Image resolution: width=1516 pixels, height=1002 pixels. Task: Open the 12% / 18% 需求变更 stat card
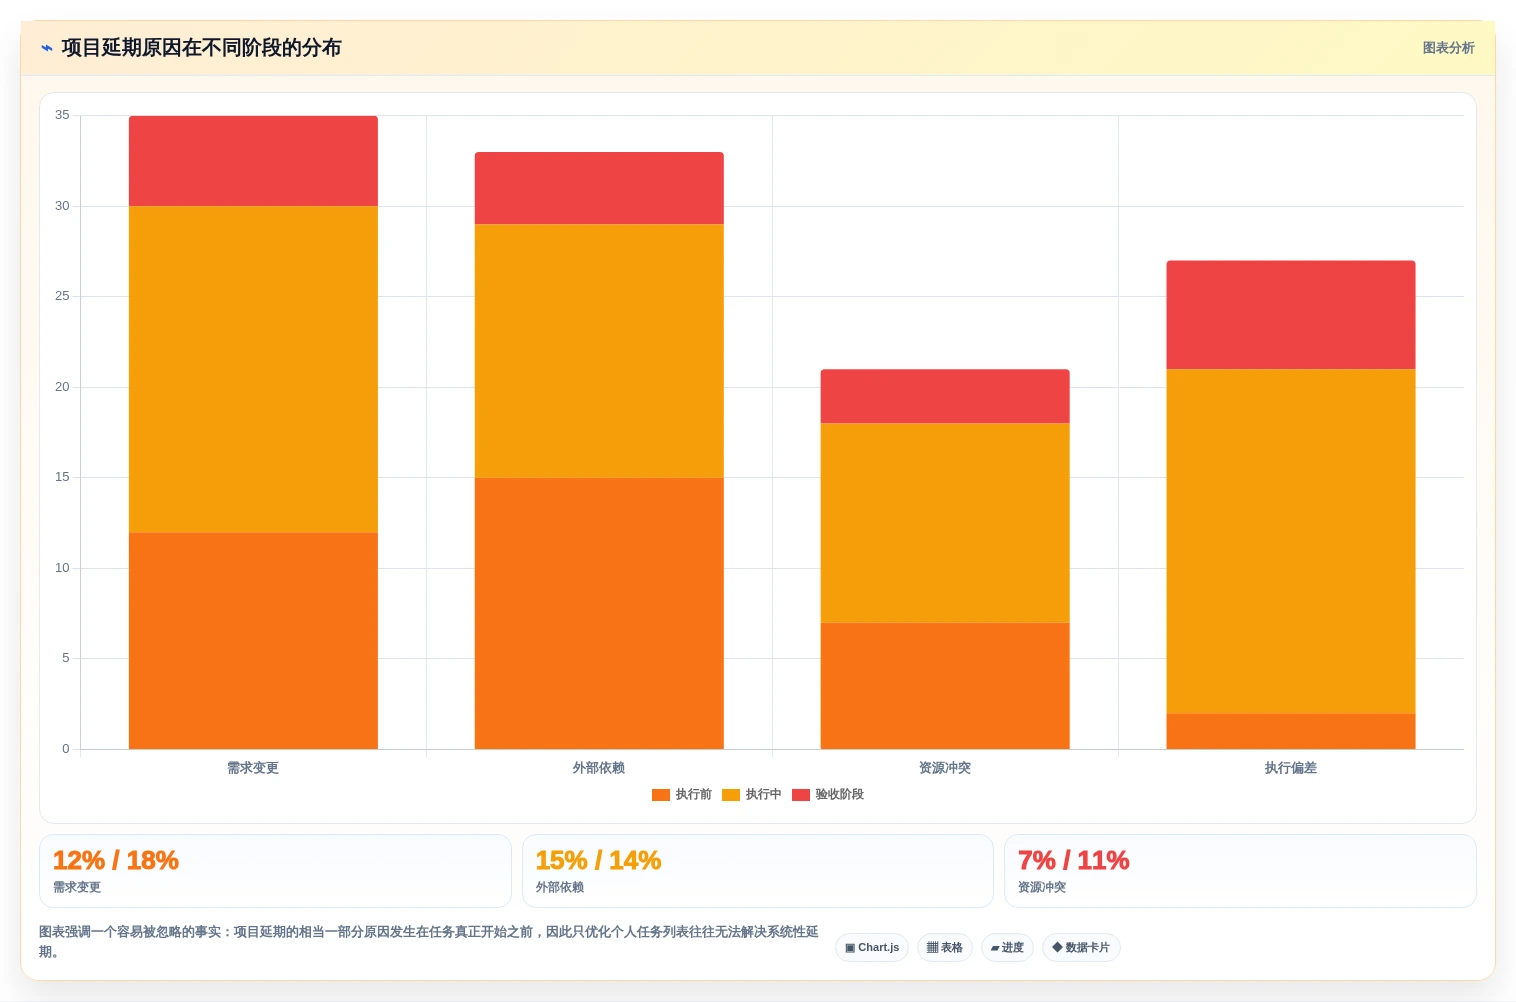(275, 871)
